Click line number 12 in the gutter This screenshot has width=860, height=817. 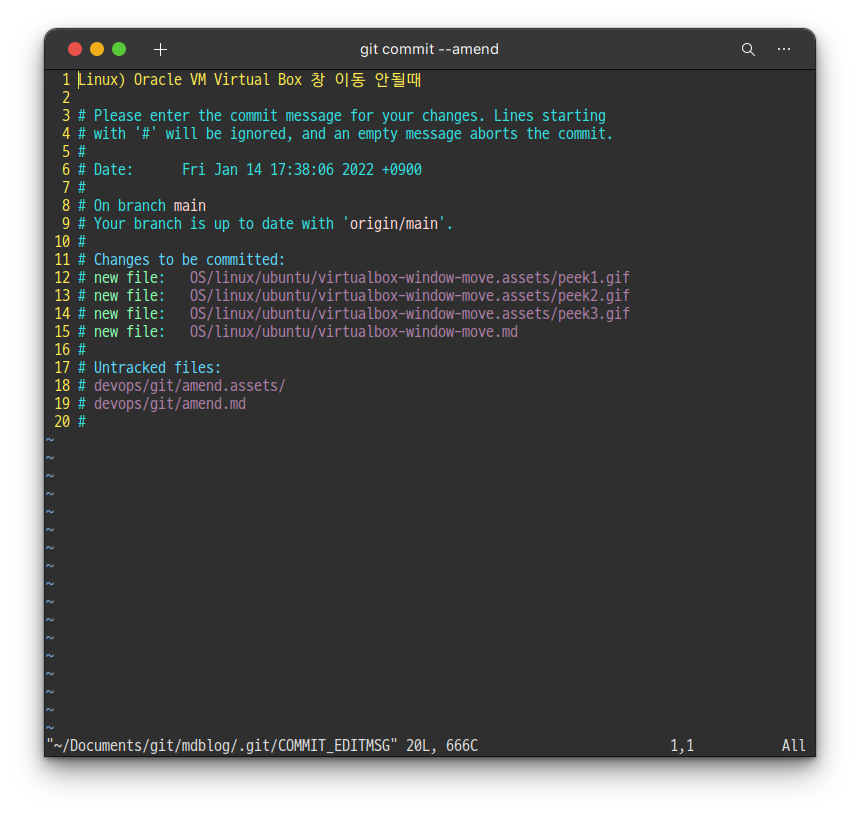tap(62, 277)
